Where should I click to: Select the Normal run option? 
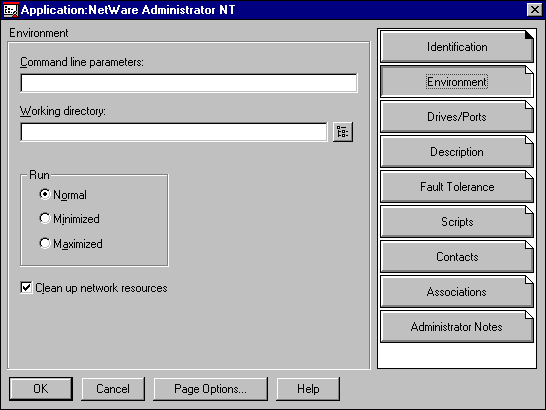[x=45, y=194]
